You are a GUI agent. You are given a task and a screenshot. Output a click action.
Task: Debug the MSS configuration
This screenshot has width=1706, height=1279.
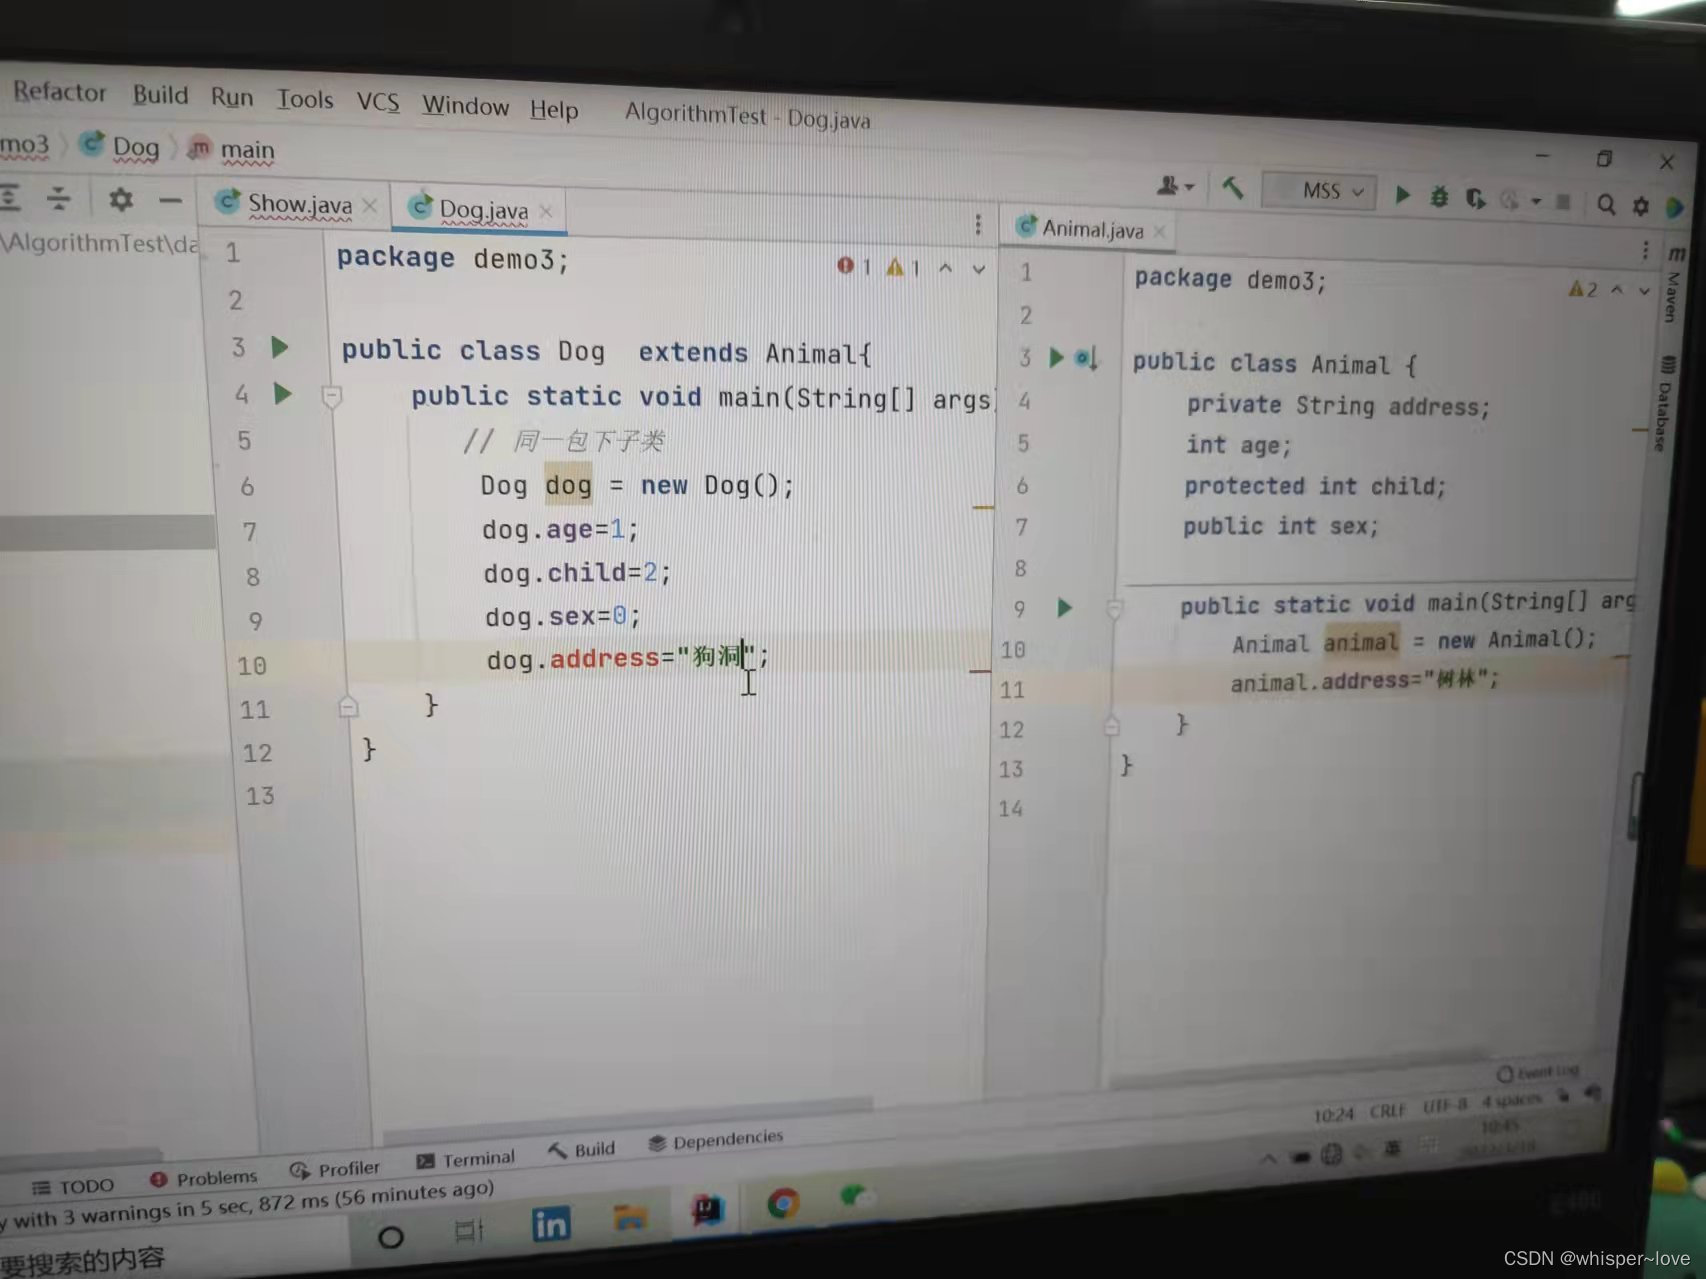coord(1439,197)
